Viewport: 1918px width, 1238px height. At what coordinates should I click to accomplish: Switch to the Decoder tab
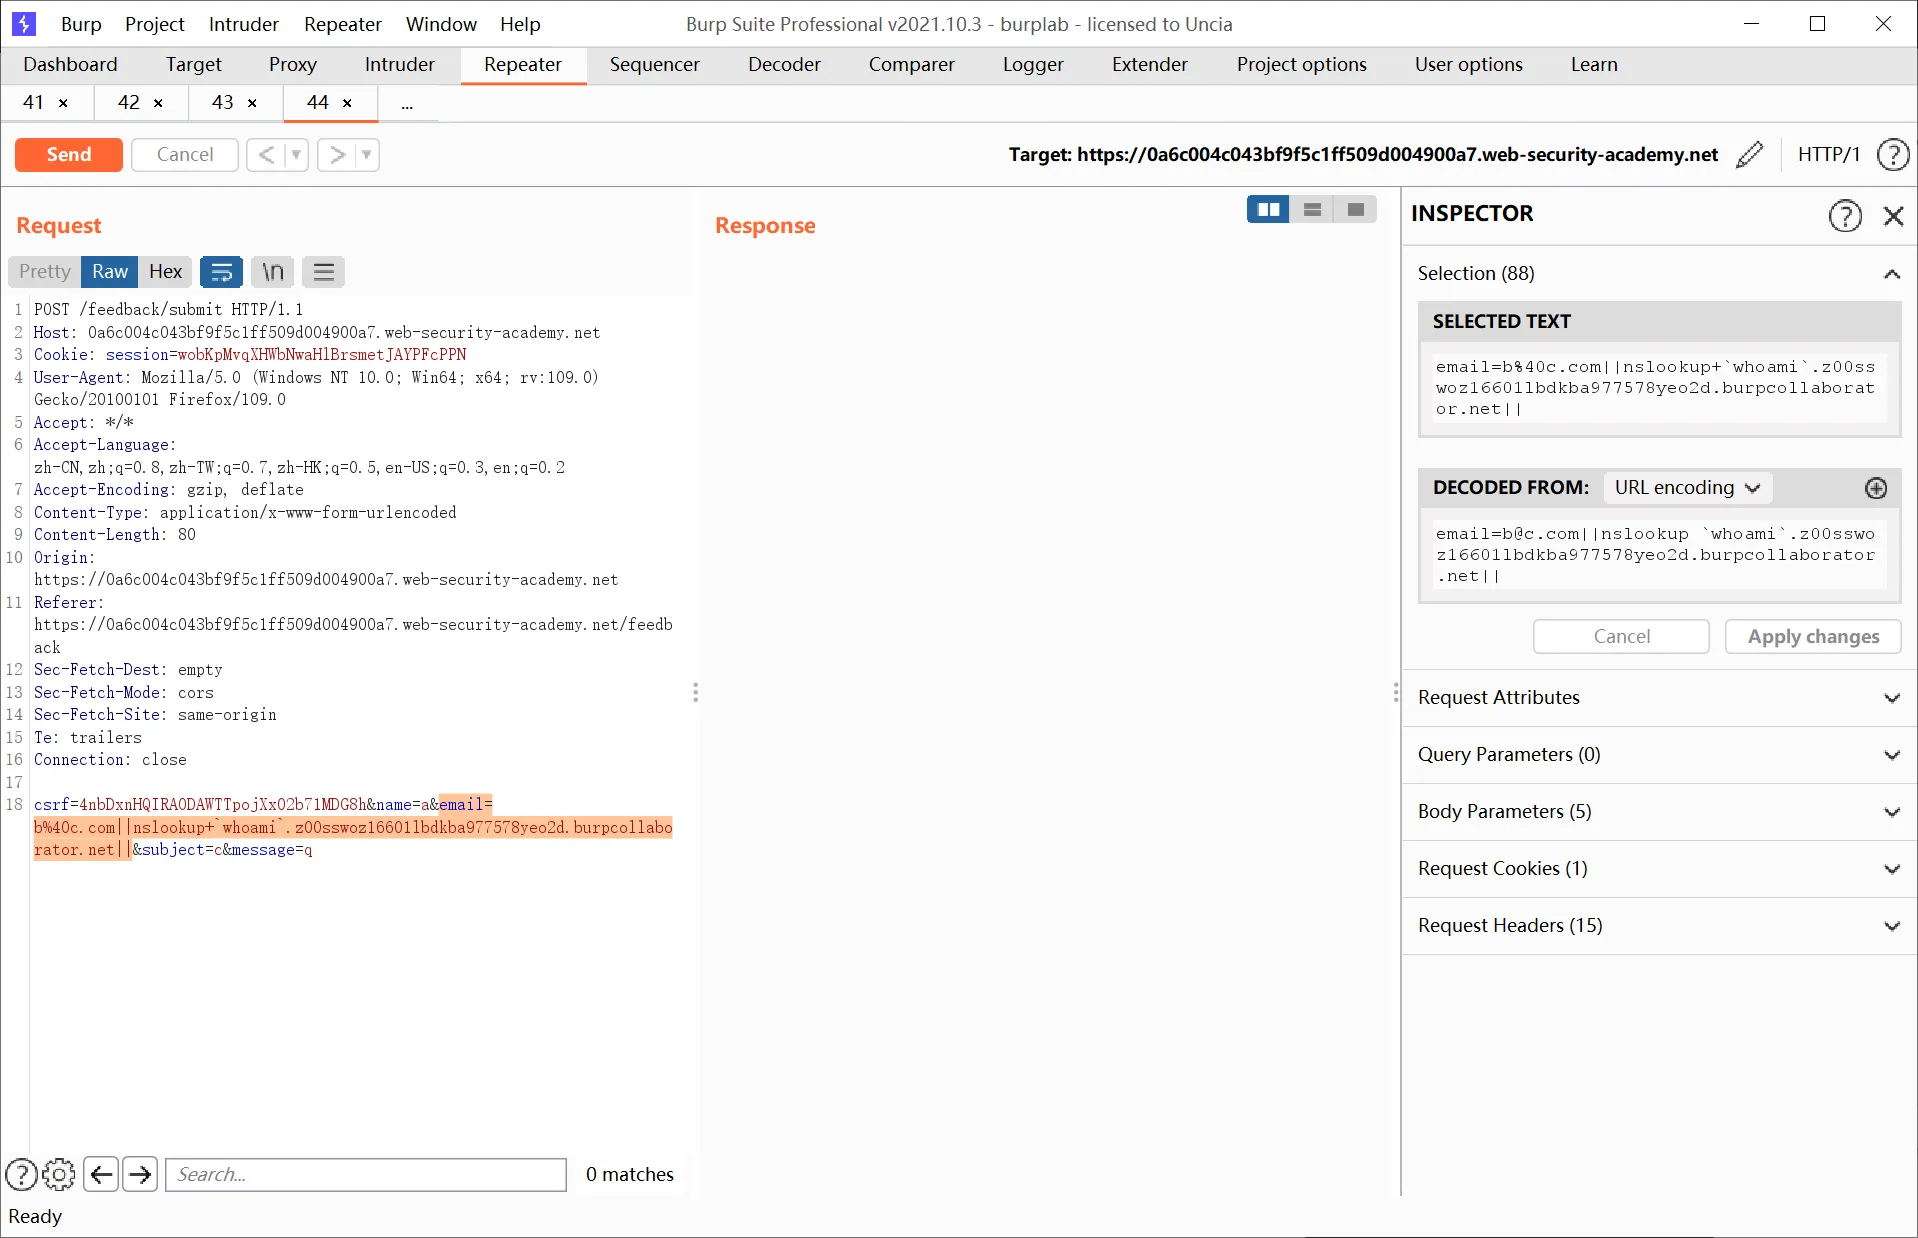pyautogui.click(x=784, y=65)
